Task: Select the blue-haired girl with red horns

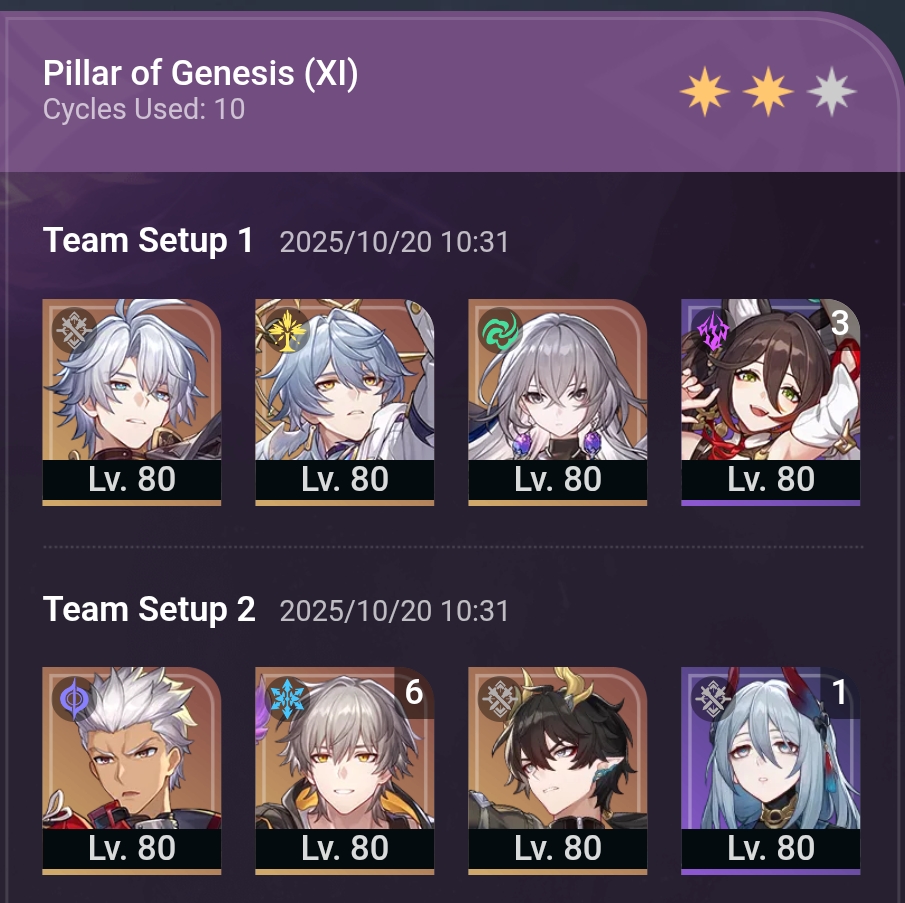Action: (771, 771)
